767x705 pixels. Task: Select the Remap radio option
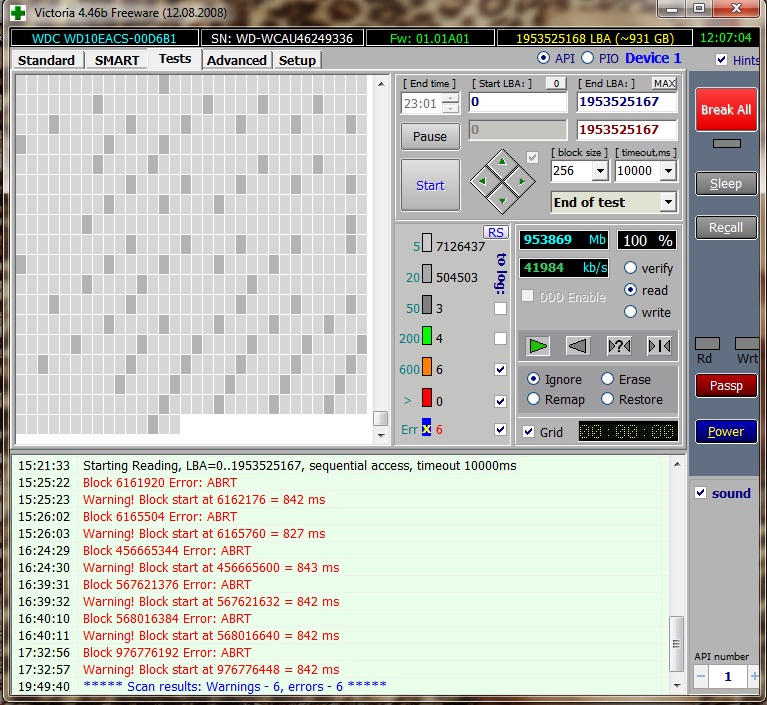point(534,399)
